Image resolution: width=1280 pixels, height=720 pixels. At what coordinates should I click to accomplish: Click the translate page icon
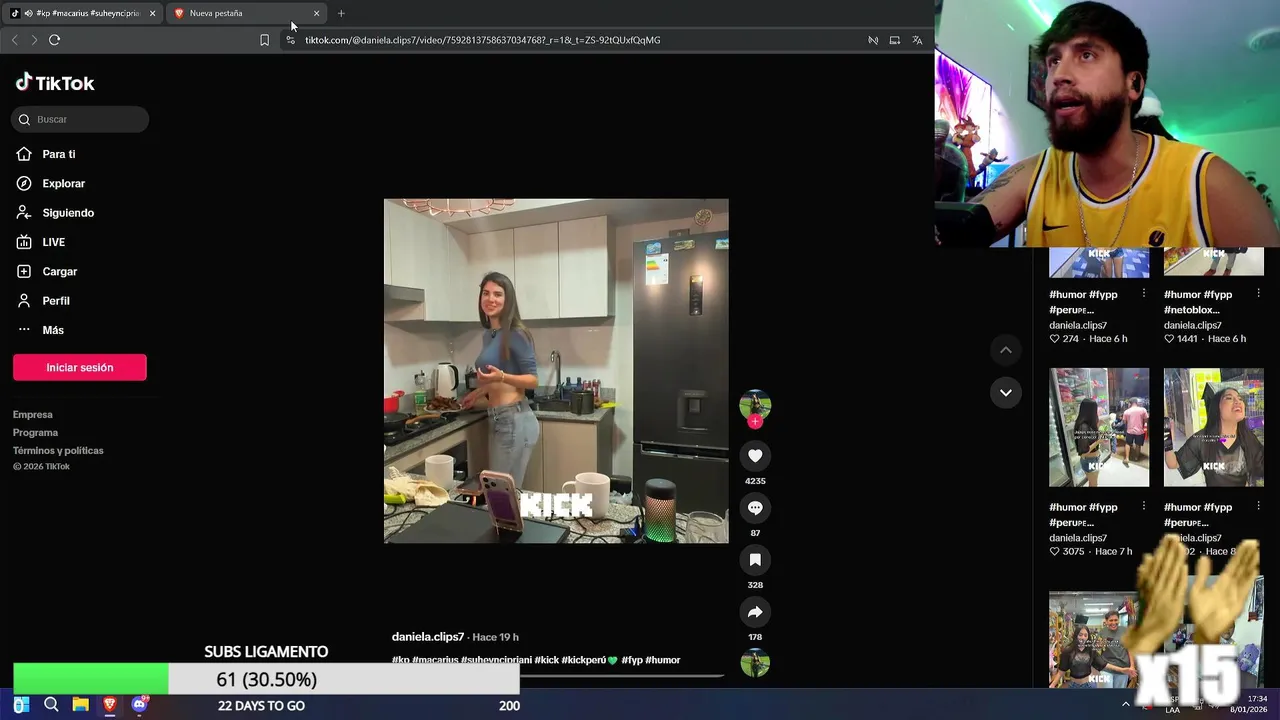click(917, 40)
